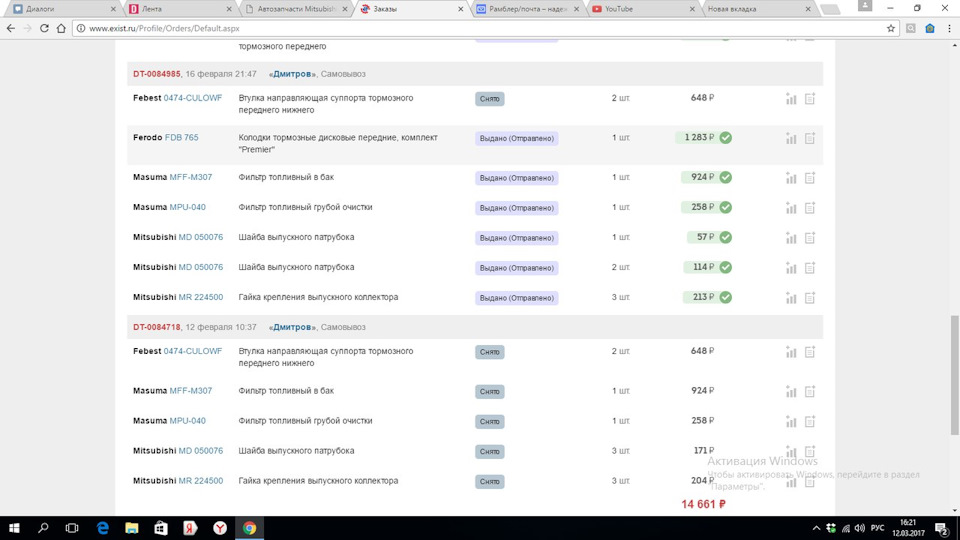Viewport: 960px width, 540px height.
Task: Open note icon for Masuma MFF-M307 Снято row
Action: (x=810, y=392)
